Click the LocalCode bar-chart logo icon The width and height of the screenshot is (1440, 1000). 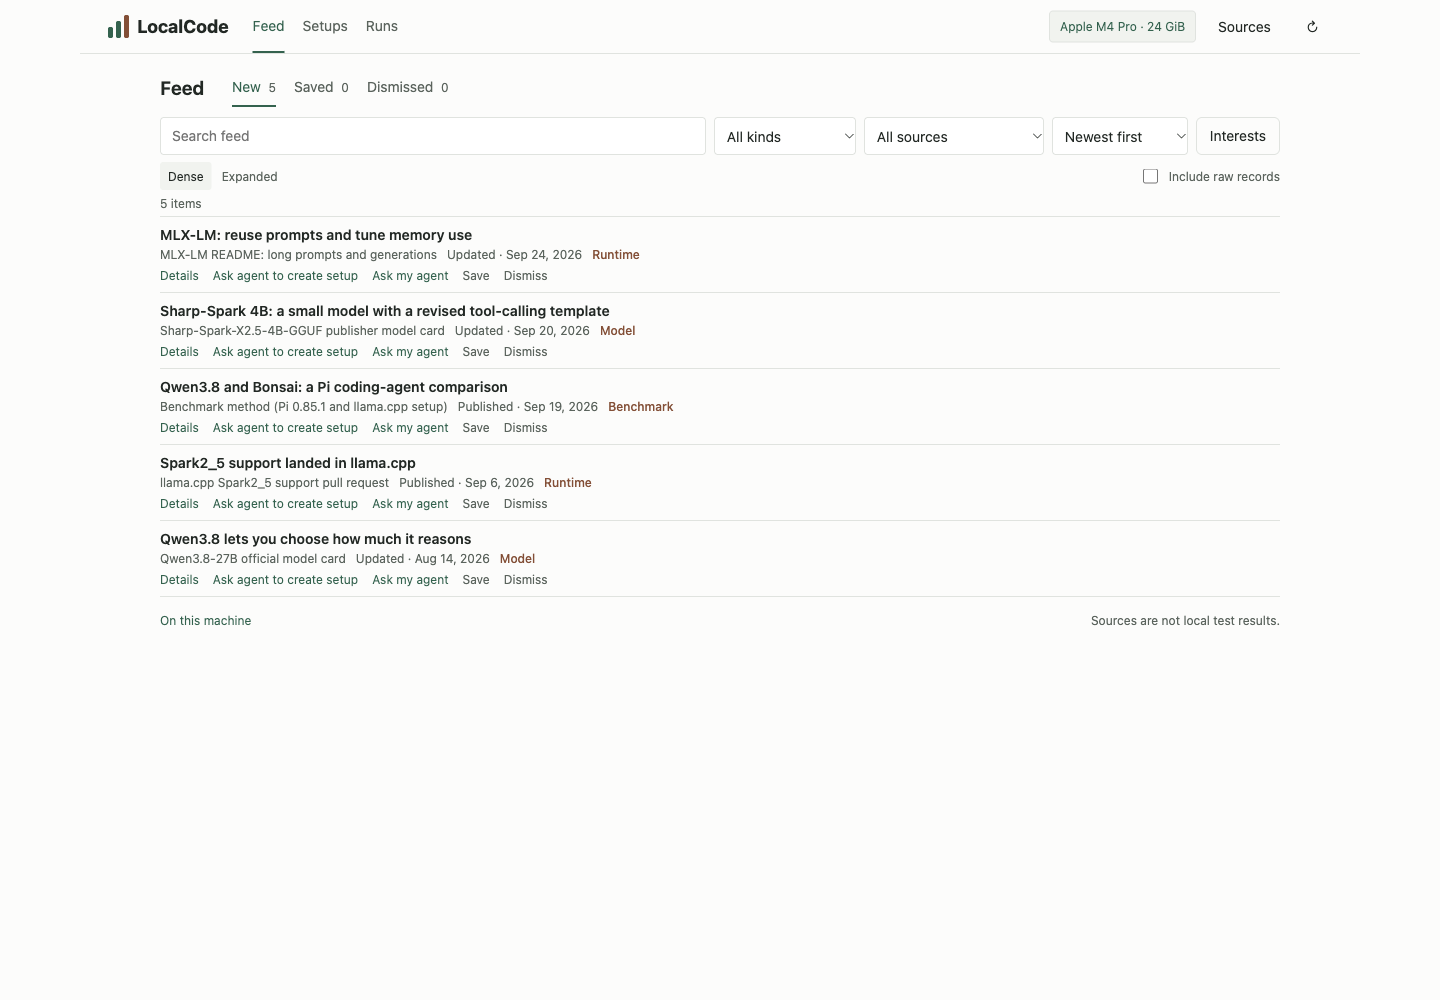tap(118, 27)
